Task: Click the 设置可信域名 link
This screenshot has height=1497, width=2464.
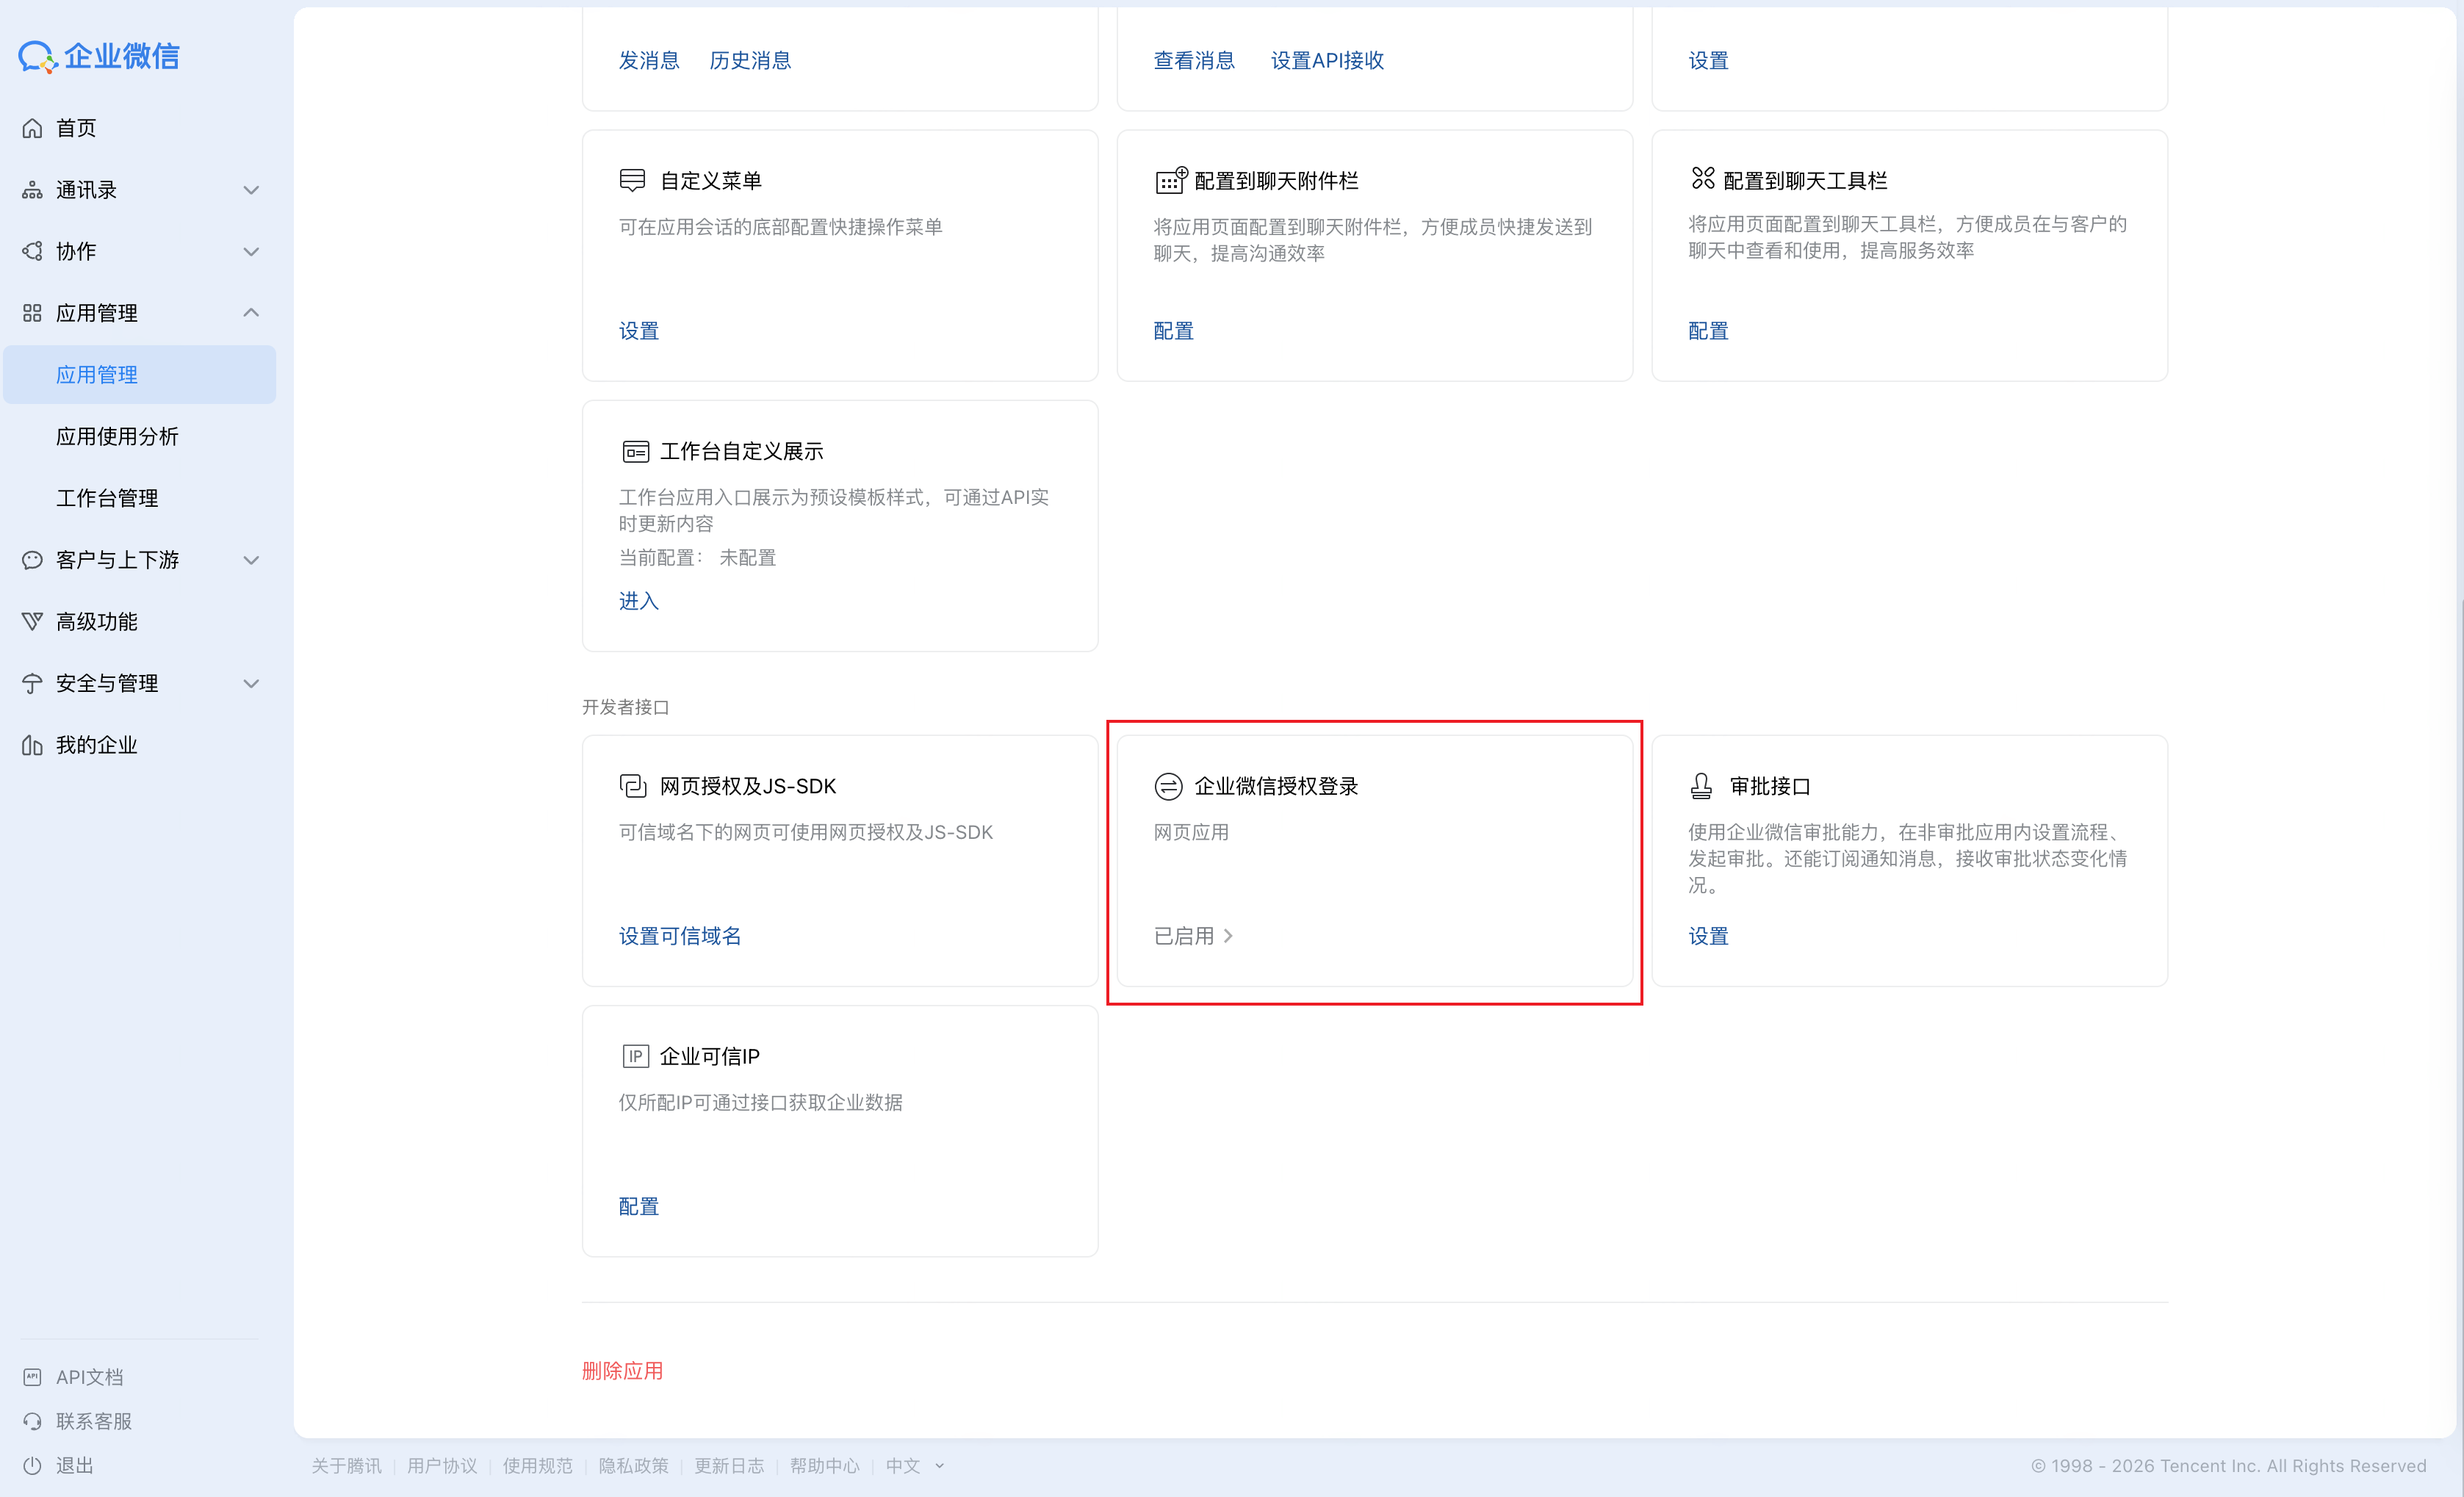Action: [x=680, y=936]
